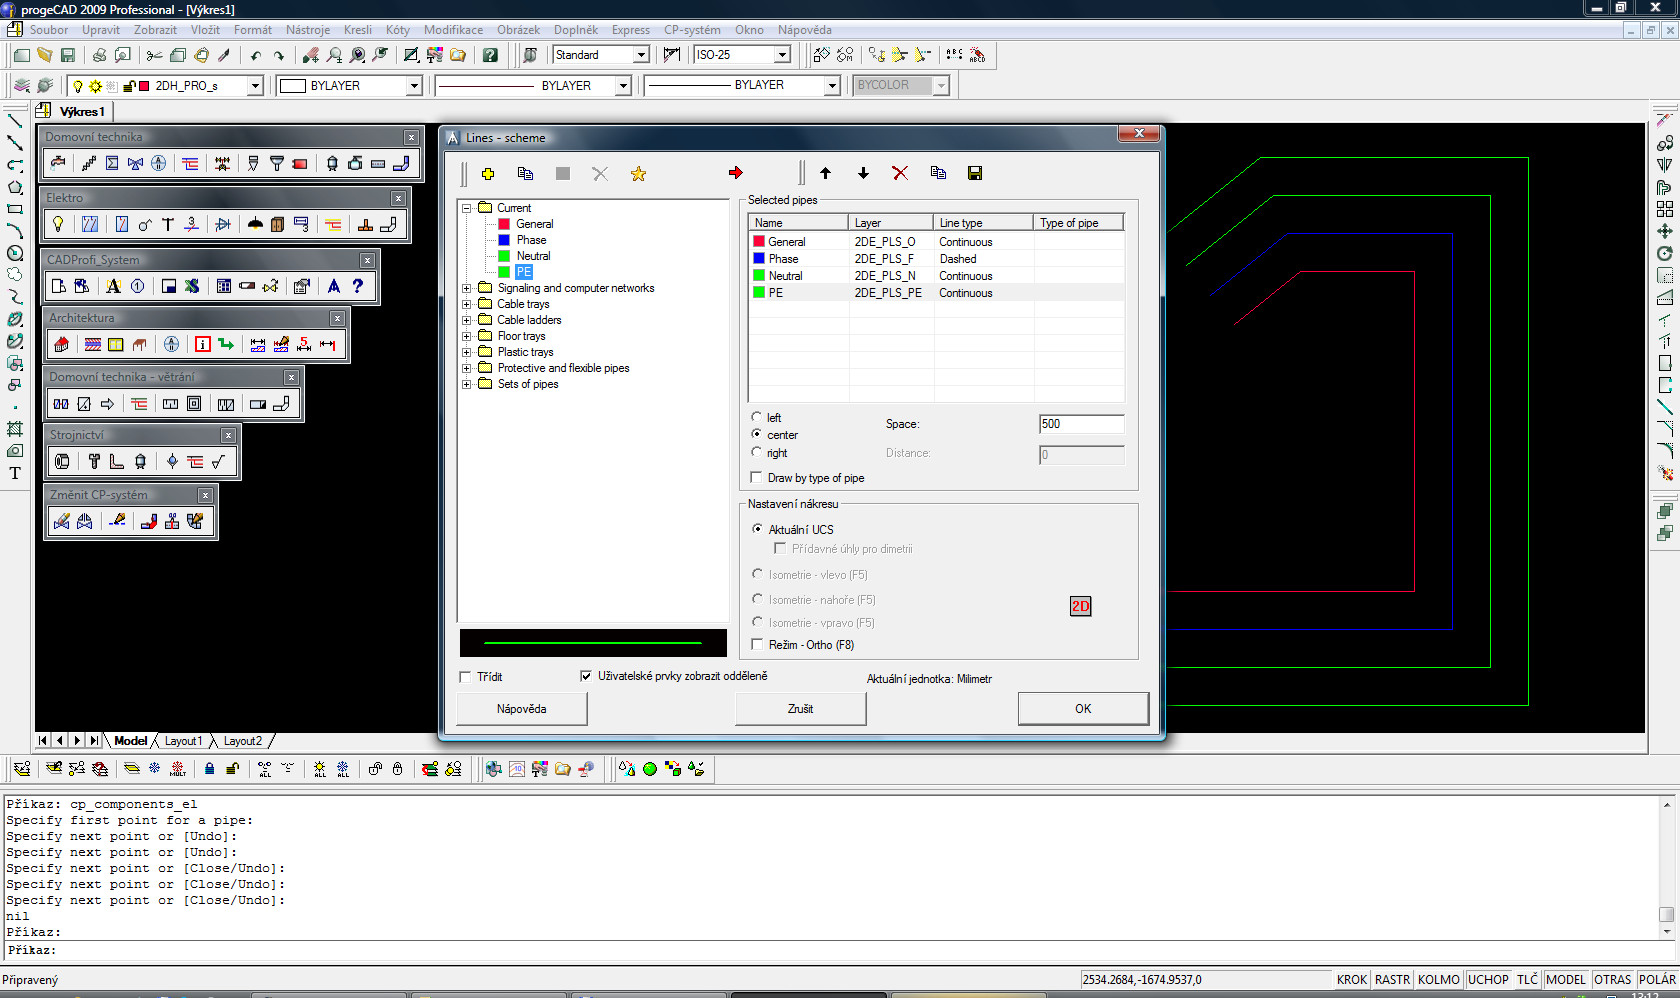Open the Soubor menu
Image resolution: width=1680 pixels, height=998 pixels.
49,30
